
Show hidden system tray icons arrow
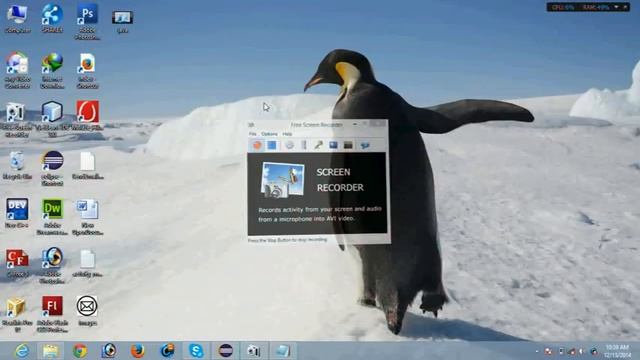point(537,351)
